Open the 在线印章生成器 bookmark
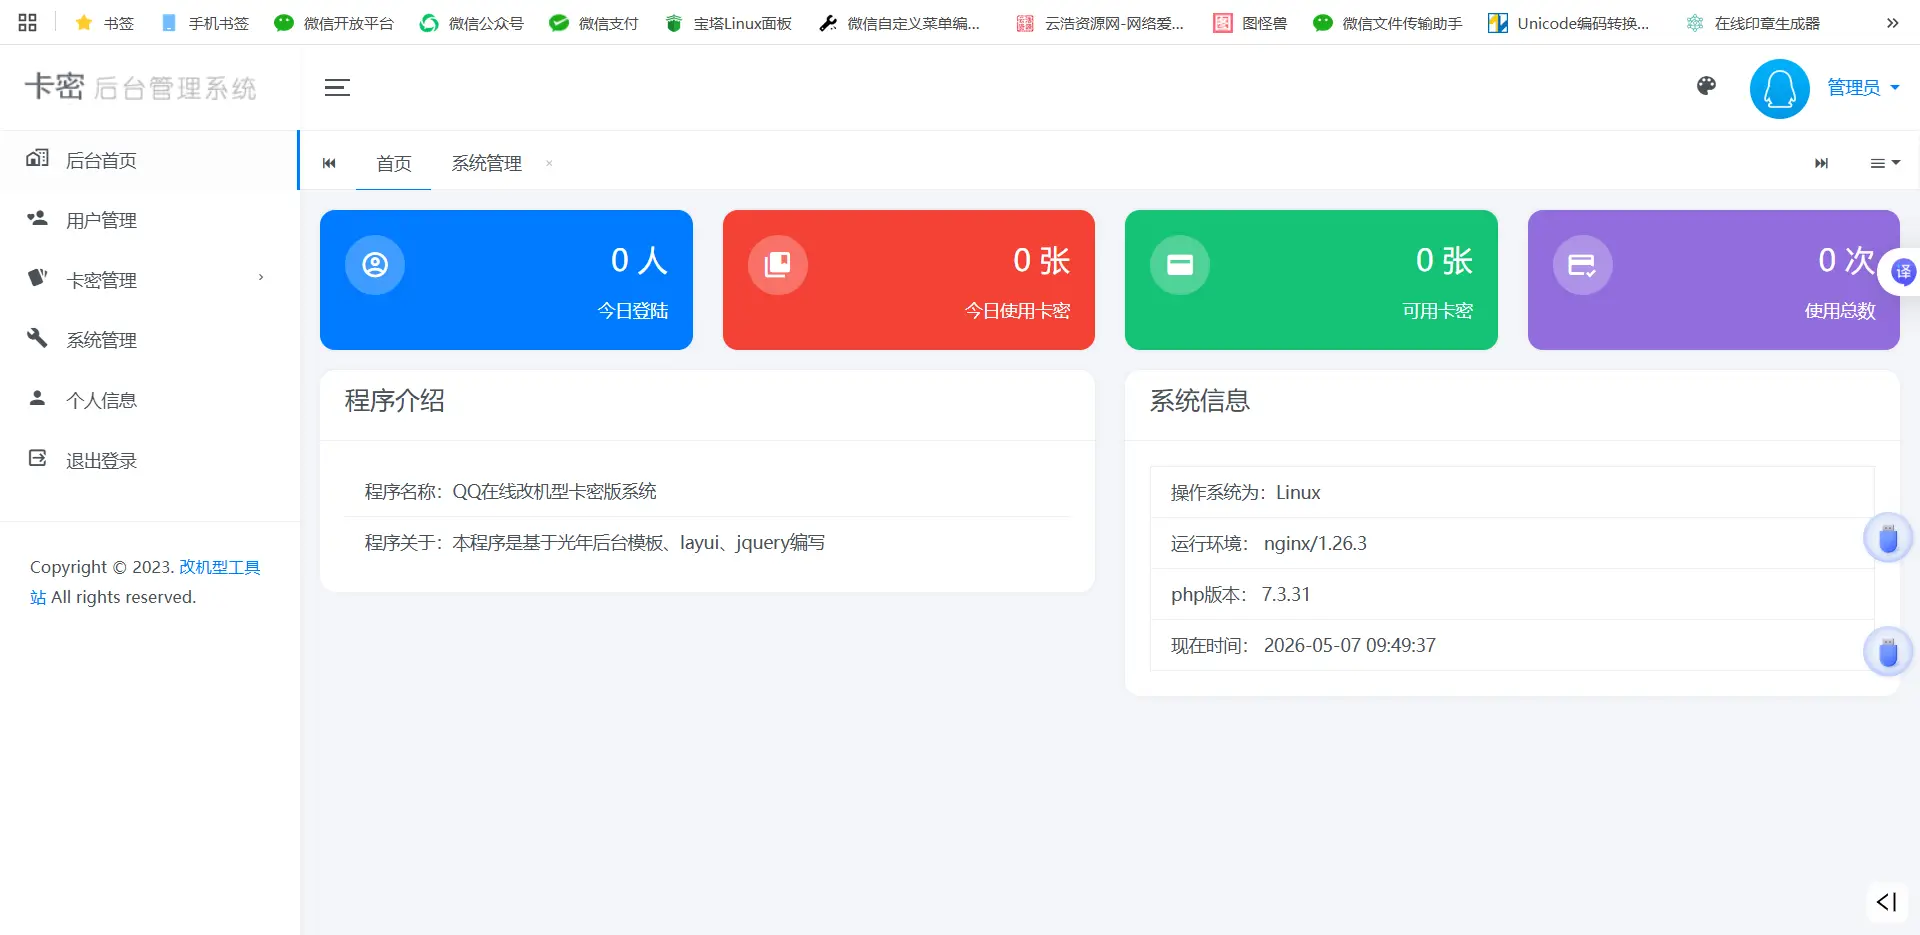Viewport: 1920px width, 935px height. pos(1752,23)
